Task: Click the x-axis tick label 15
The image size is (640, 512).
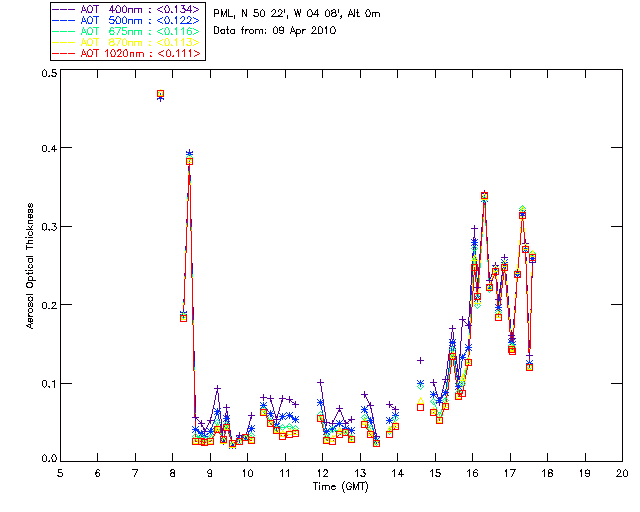Action: click(435, 473)
